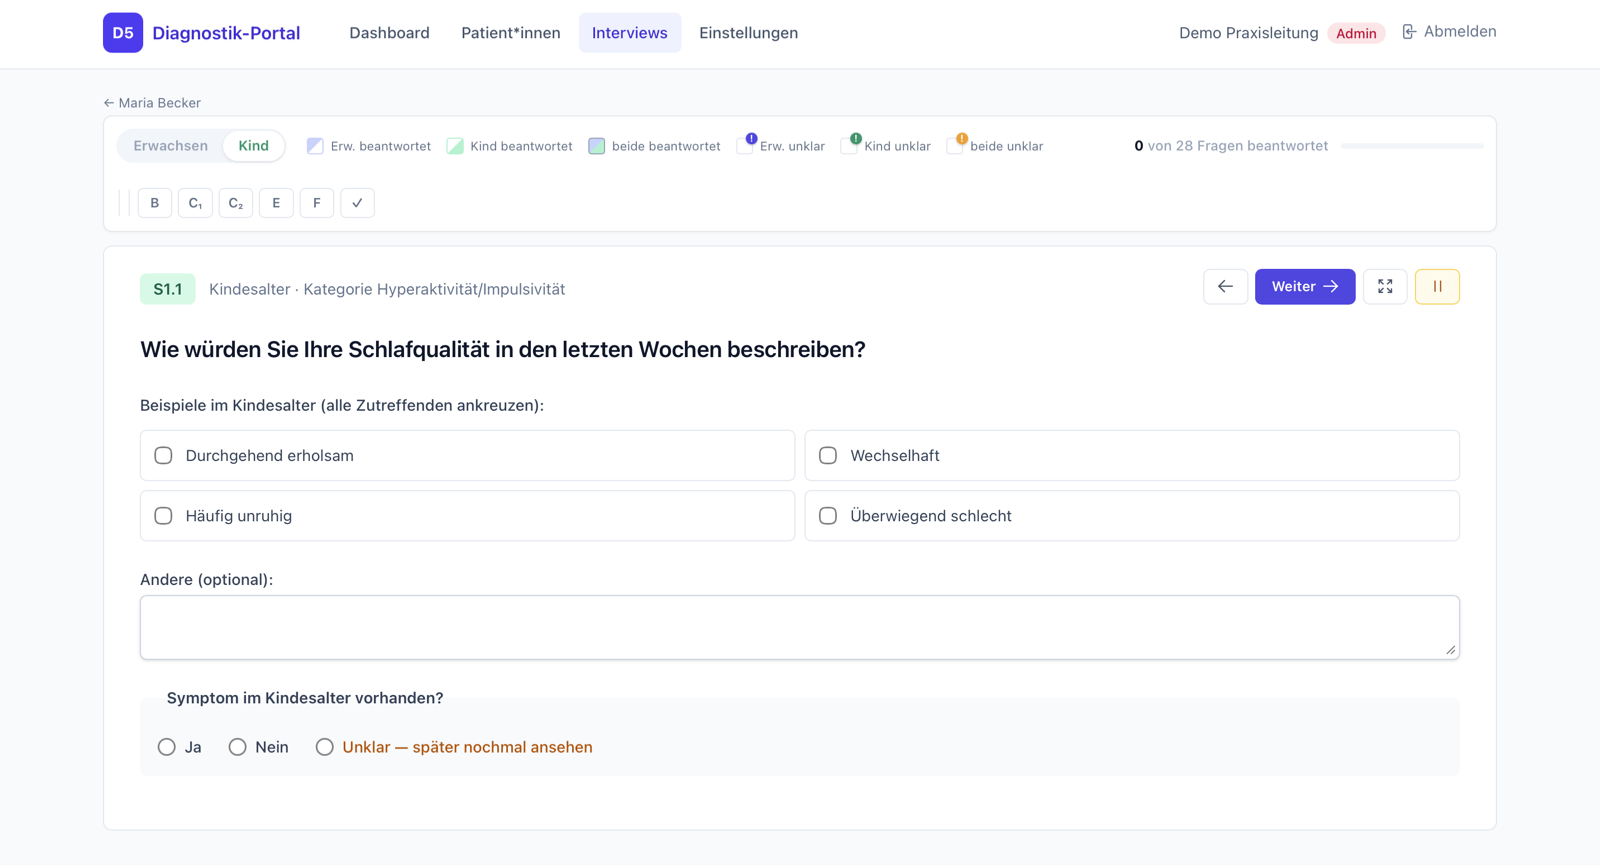The width and height of the screenshot is (1600, 865).
Task: Switch to the Erwachsen mode
Action: [x=171, y=146]
